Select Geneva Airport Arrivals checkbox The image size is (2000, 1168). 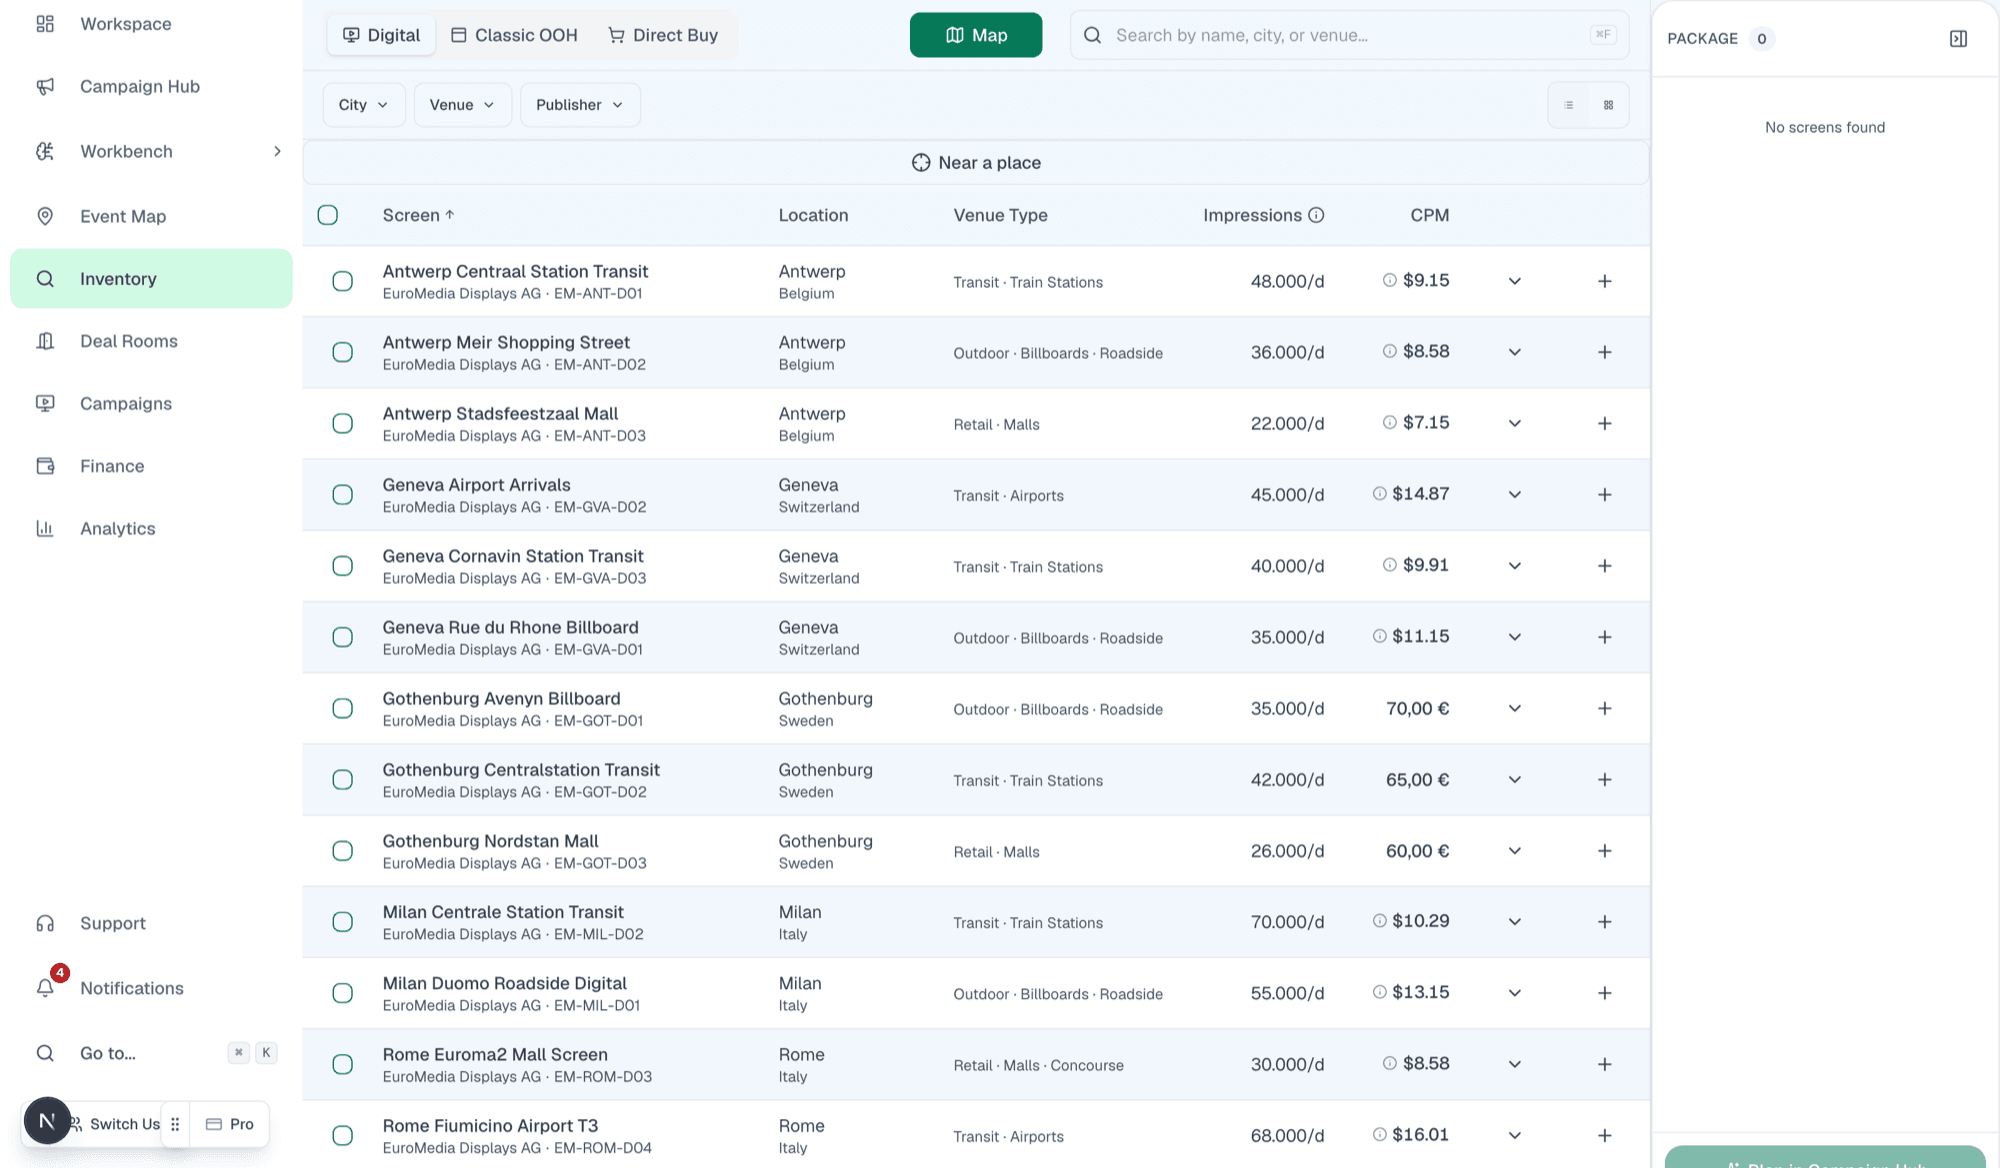point(343,495)
